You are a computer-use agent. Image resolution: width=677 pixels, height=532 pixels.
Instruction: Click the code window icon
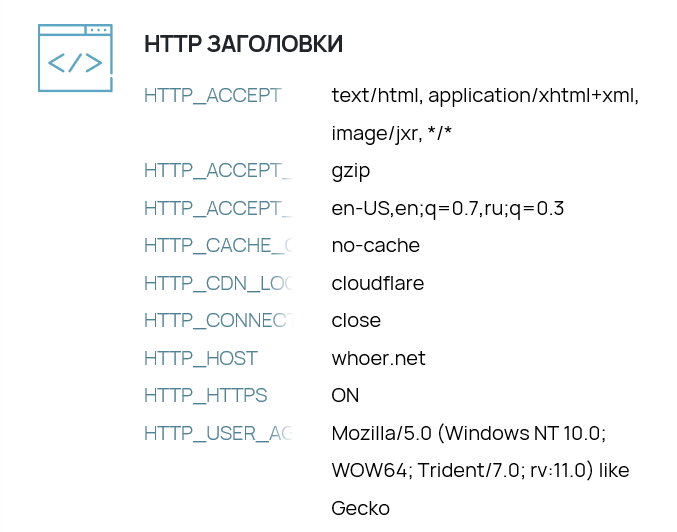pos(75,58)
